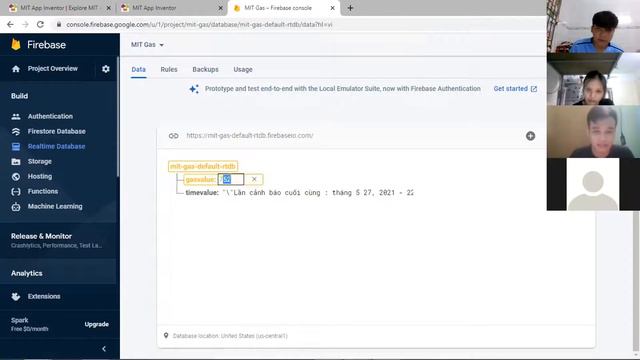Close the second MIT App Inventor tab
This screenshot has width=640, height=360.
pos(220,8)
